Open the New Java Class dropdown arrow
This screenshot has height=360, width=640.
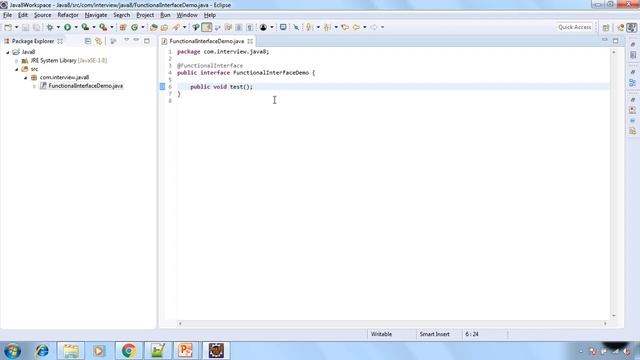[x=143, y=27]
